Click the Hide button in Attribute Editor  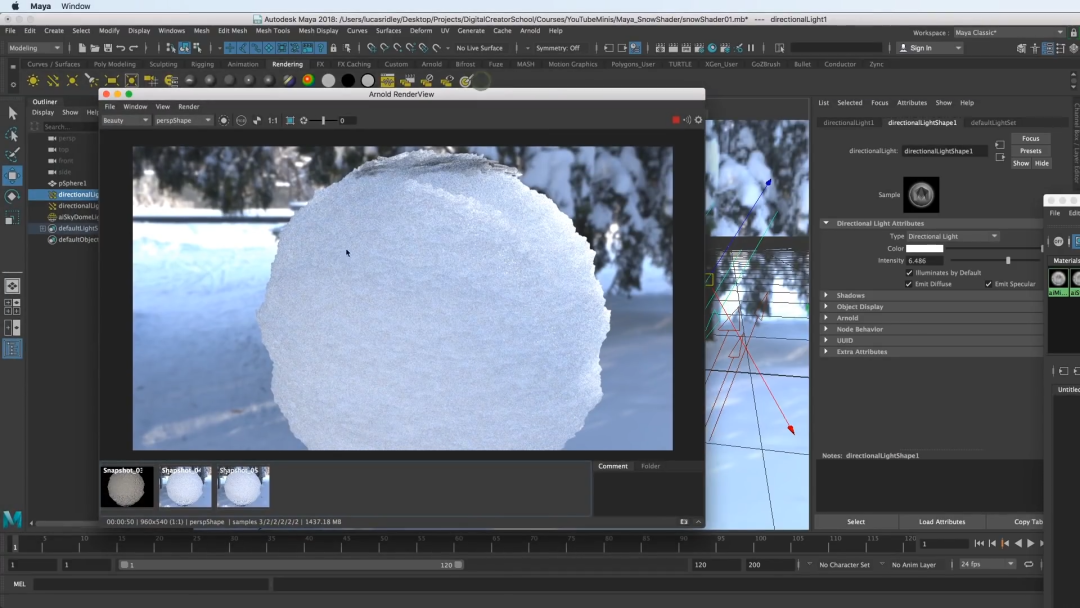click(1041, 163)
